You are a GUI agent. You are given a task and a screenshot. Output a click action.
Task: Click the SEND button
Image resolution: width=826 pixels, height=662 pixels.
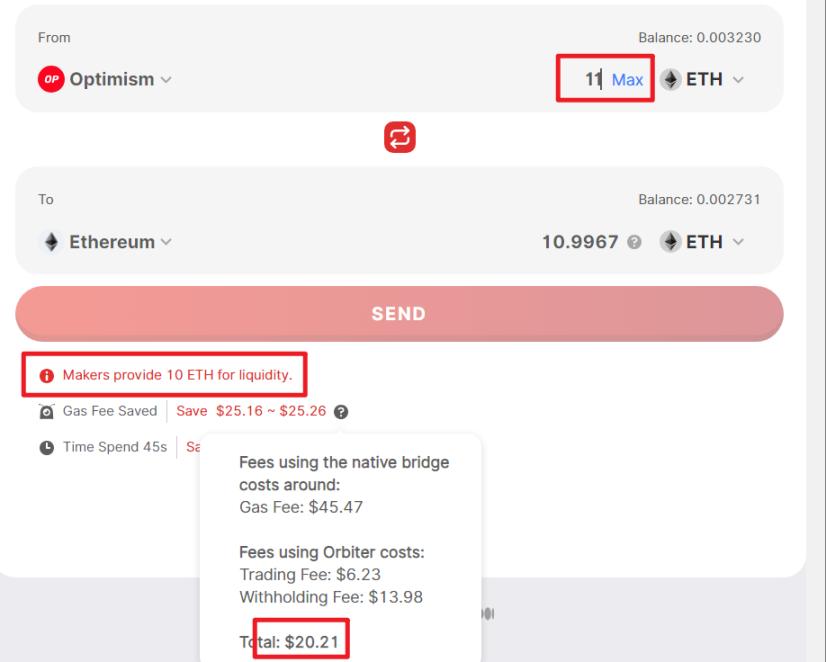(x=400, y=314)
